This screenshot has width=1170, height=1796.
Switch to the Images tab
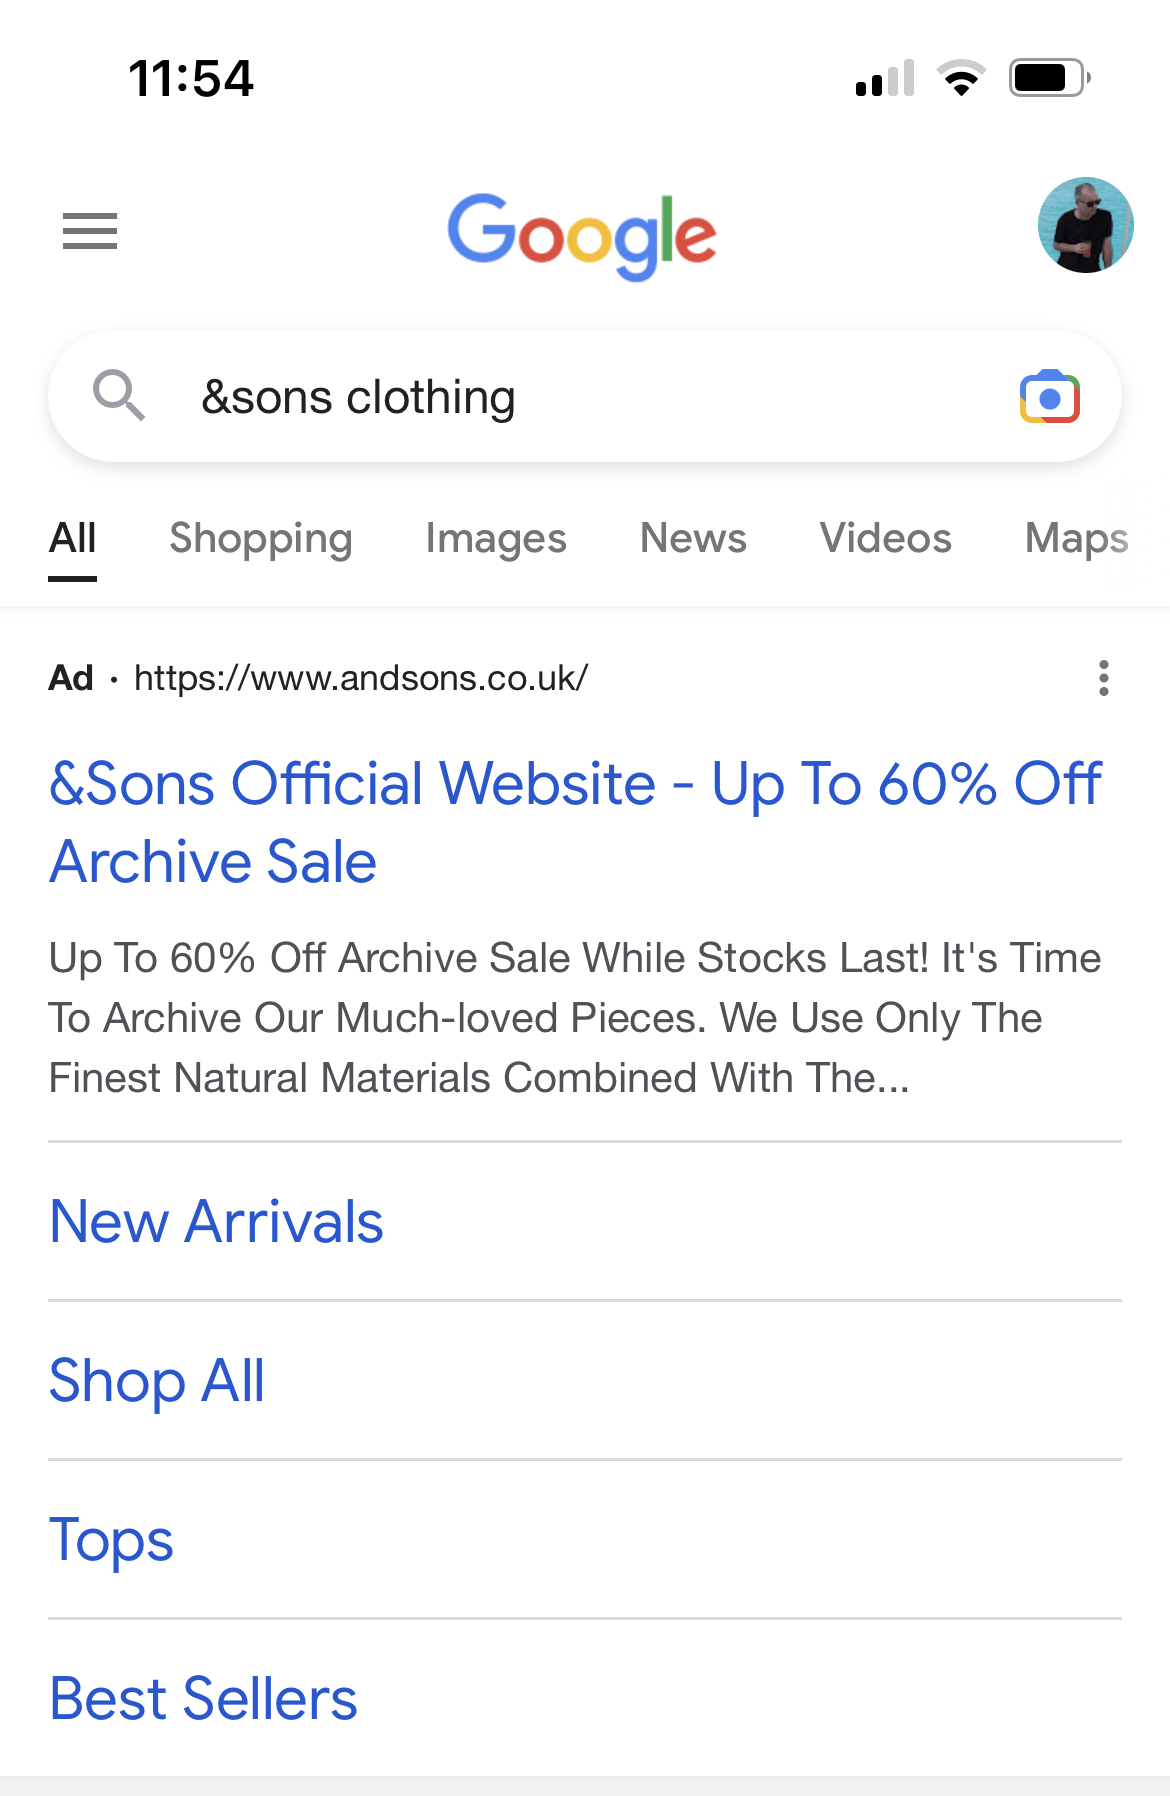coord(496,538)
